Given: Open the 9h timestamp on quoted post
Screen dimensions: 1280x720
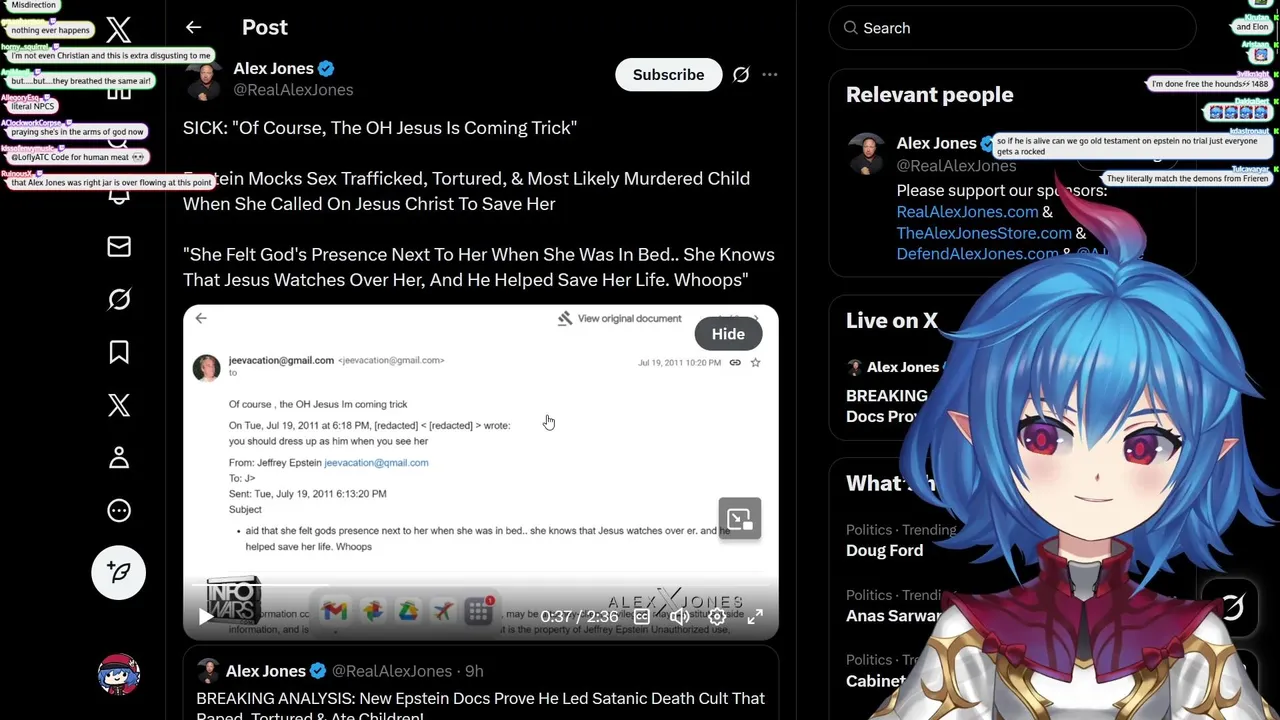Looking at the screenshot, I should tap(474, 671).
